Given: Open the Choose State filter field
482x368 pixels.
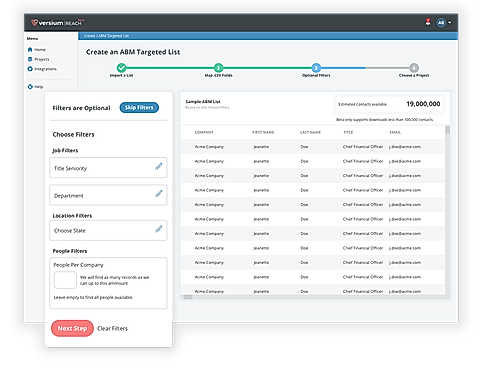Looking at the screenshot, I should [108, 230].
